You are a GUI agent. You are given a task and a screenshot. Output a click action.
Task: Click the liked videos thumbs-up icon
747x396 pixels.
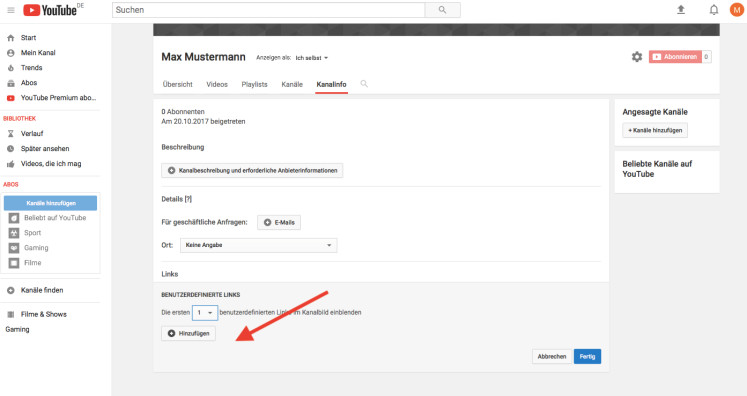pos(10,164)
